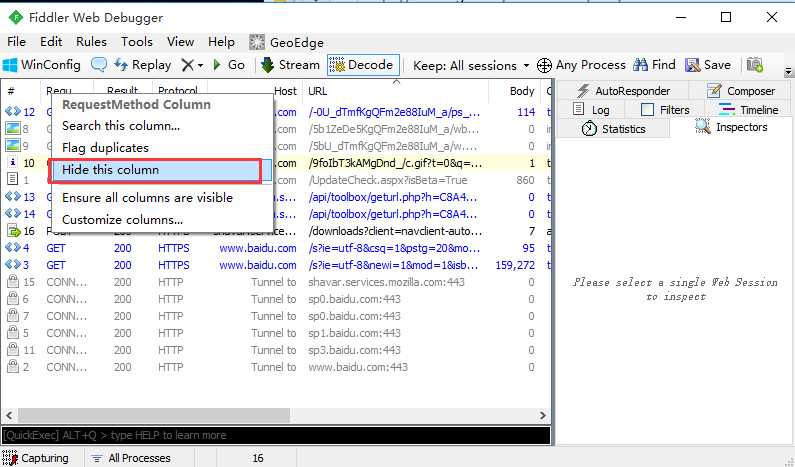795x467 pixels.
Task: Open the Rules menu
Action: tap(91, 42)
